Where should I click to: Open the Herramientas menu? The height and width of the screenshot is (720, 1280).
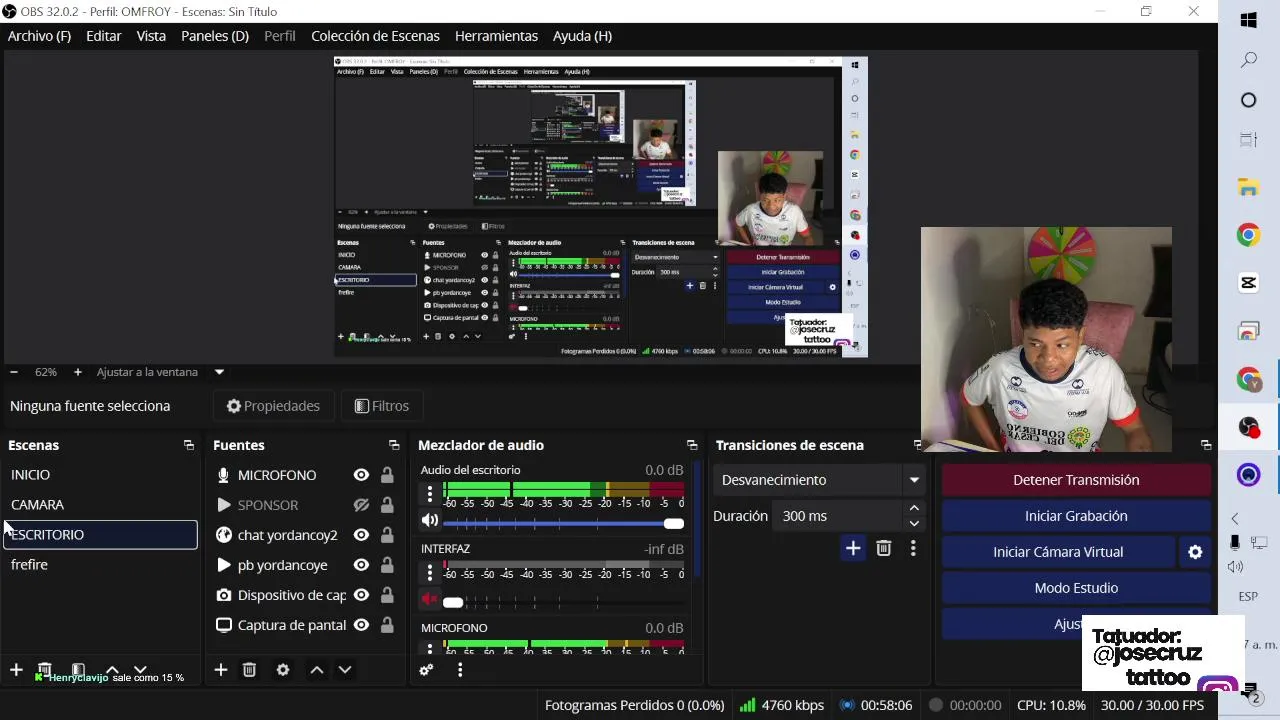[x=496, y=36]
